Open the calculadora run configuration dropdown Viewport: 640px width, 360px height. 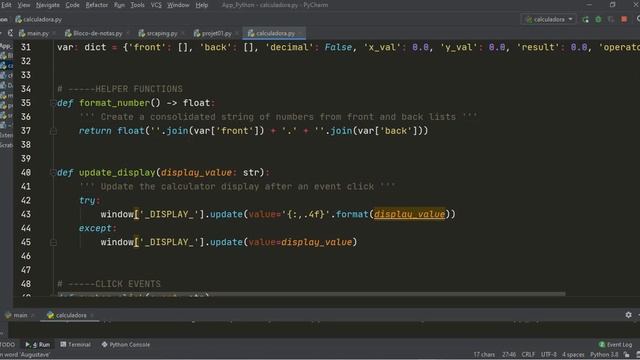[x=548, y=19]
